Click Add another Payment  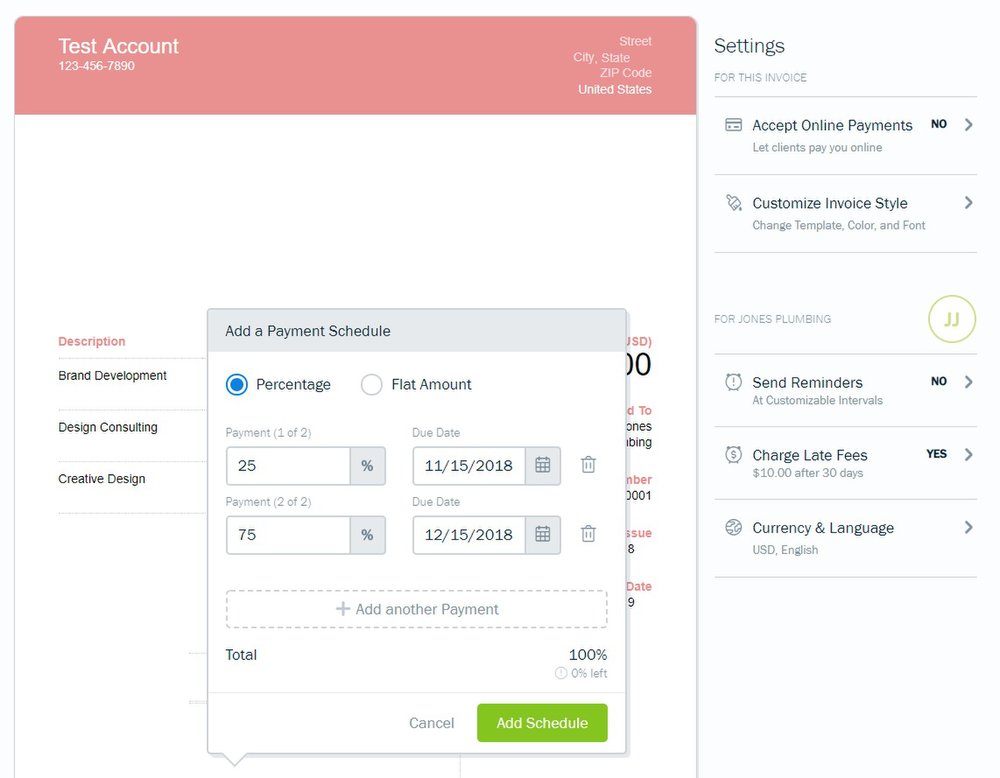(x=416, y=609)
